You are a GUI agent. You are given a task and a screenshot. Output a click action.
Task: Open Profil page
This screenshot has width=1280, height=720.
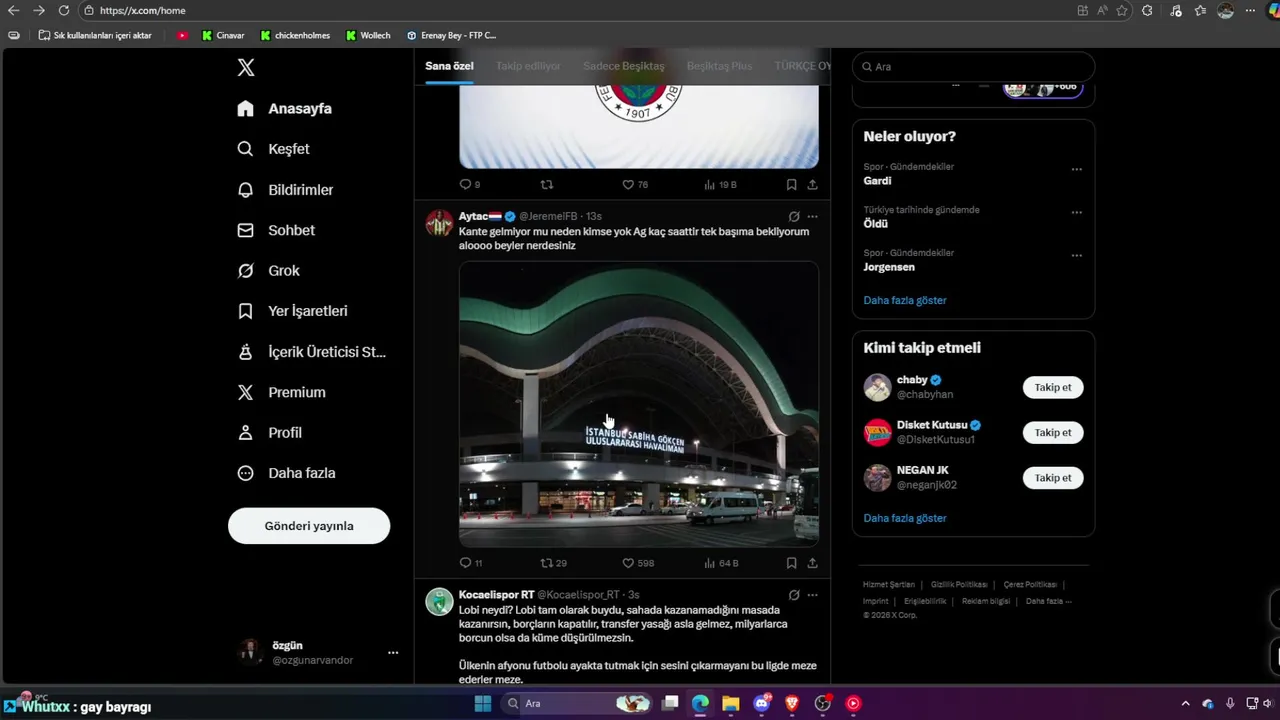[x=270, y=433]
